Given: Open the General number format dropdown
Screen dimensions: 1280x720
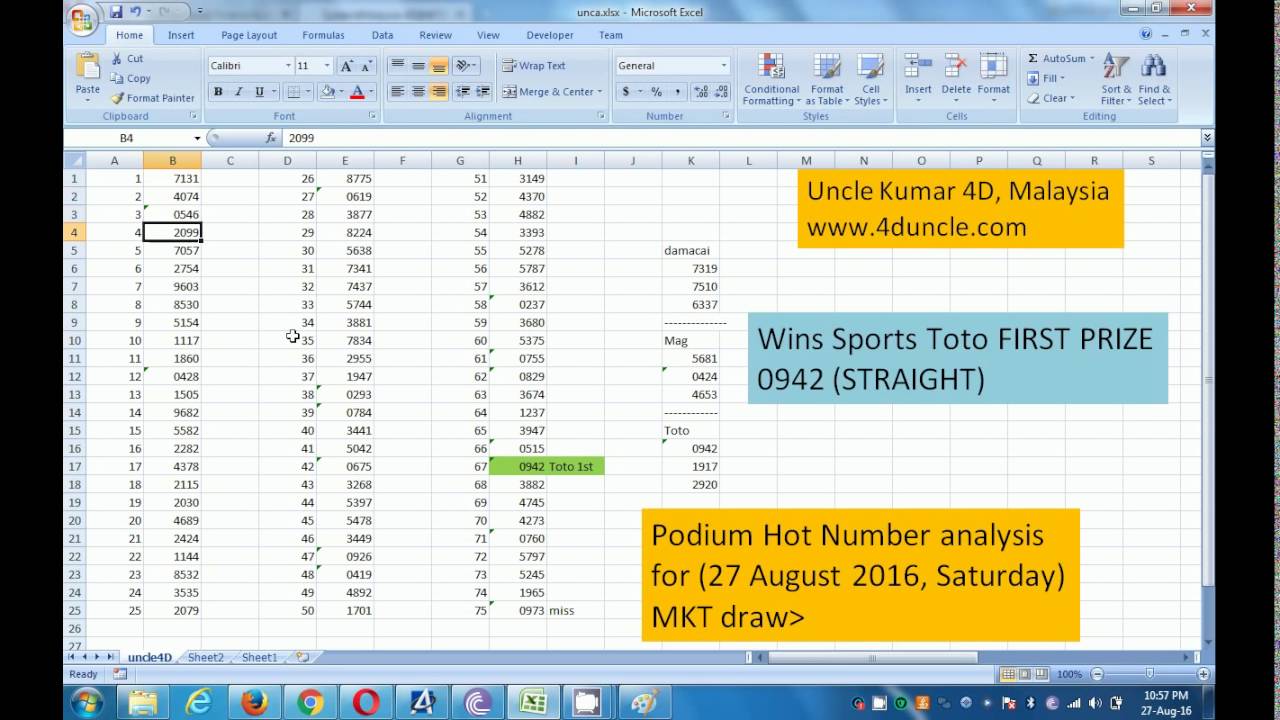Looking at the screenshot, I should 724,66.
